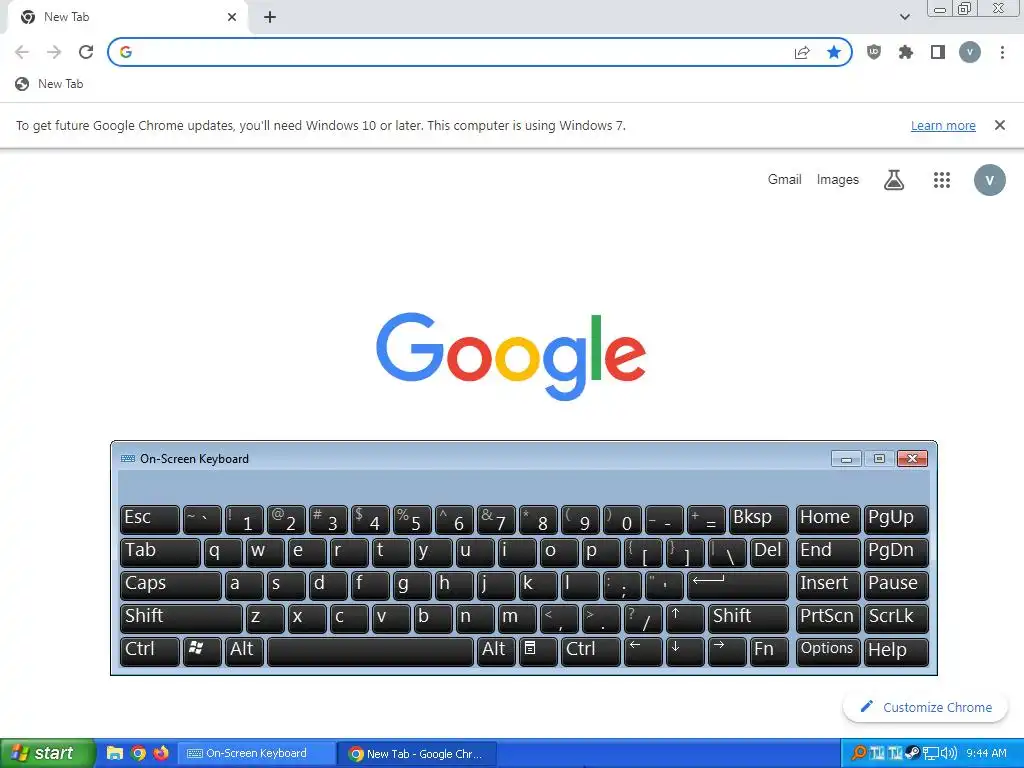
Task: Click the context menu key
Action: 538,651
